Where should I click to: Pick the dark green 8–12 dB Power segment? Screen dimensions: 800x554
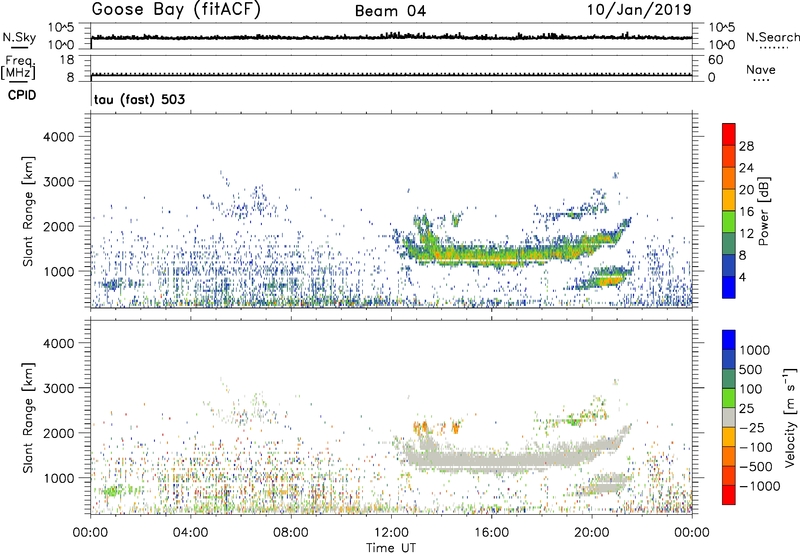[x=729, y=243]
